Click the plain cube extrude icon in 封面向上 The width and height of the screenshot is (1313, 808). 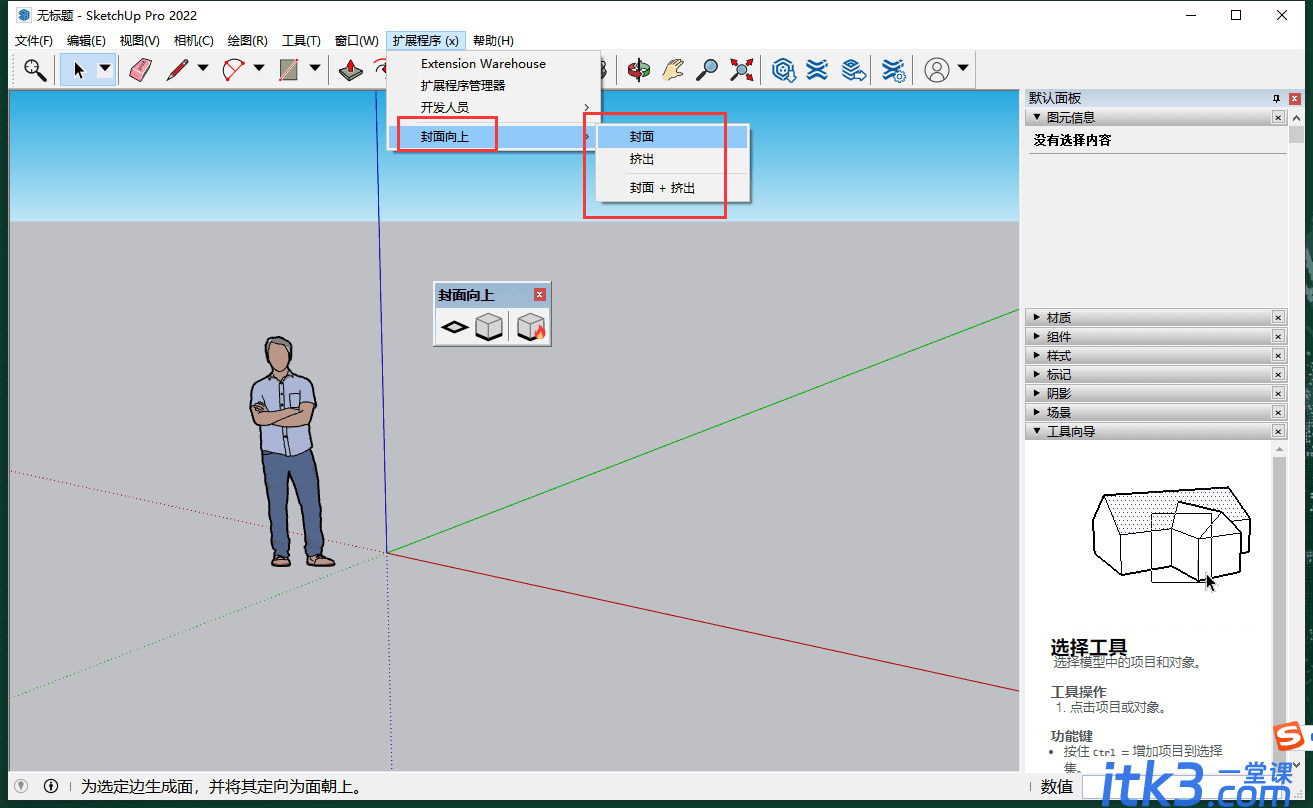click(x=488, y=327)
